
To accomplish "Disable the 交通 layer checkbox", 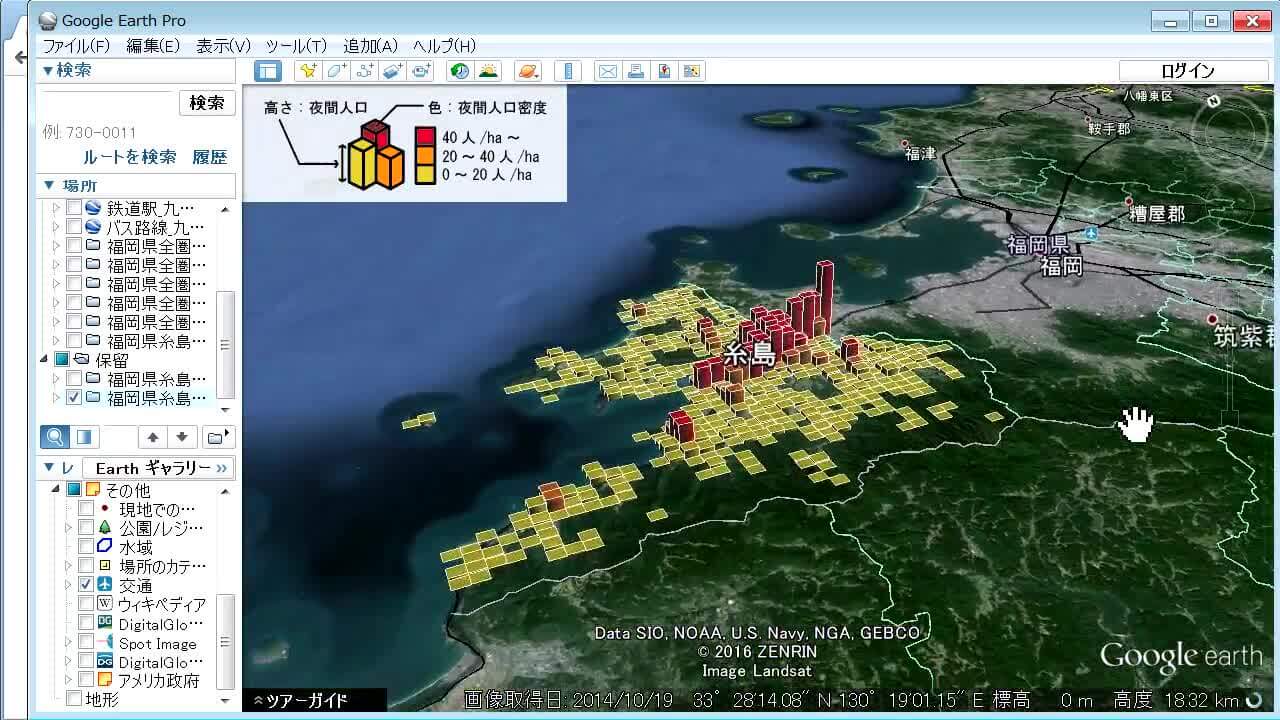I will (x=86, y=585).
